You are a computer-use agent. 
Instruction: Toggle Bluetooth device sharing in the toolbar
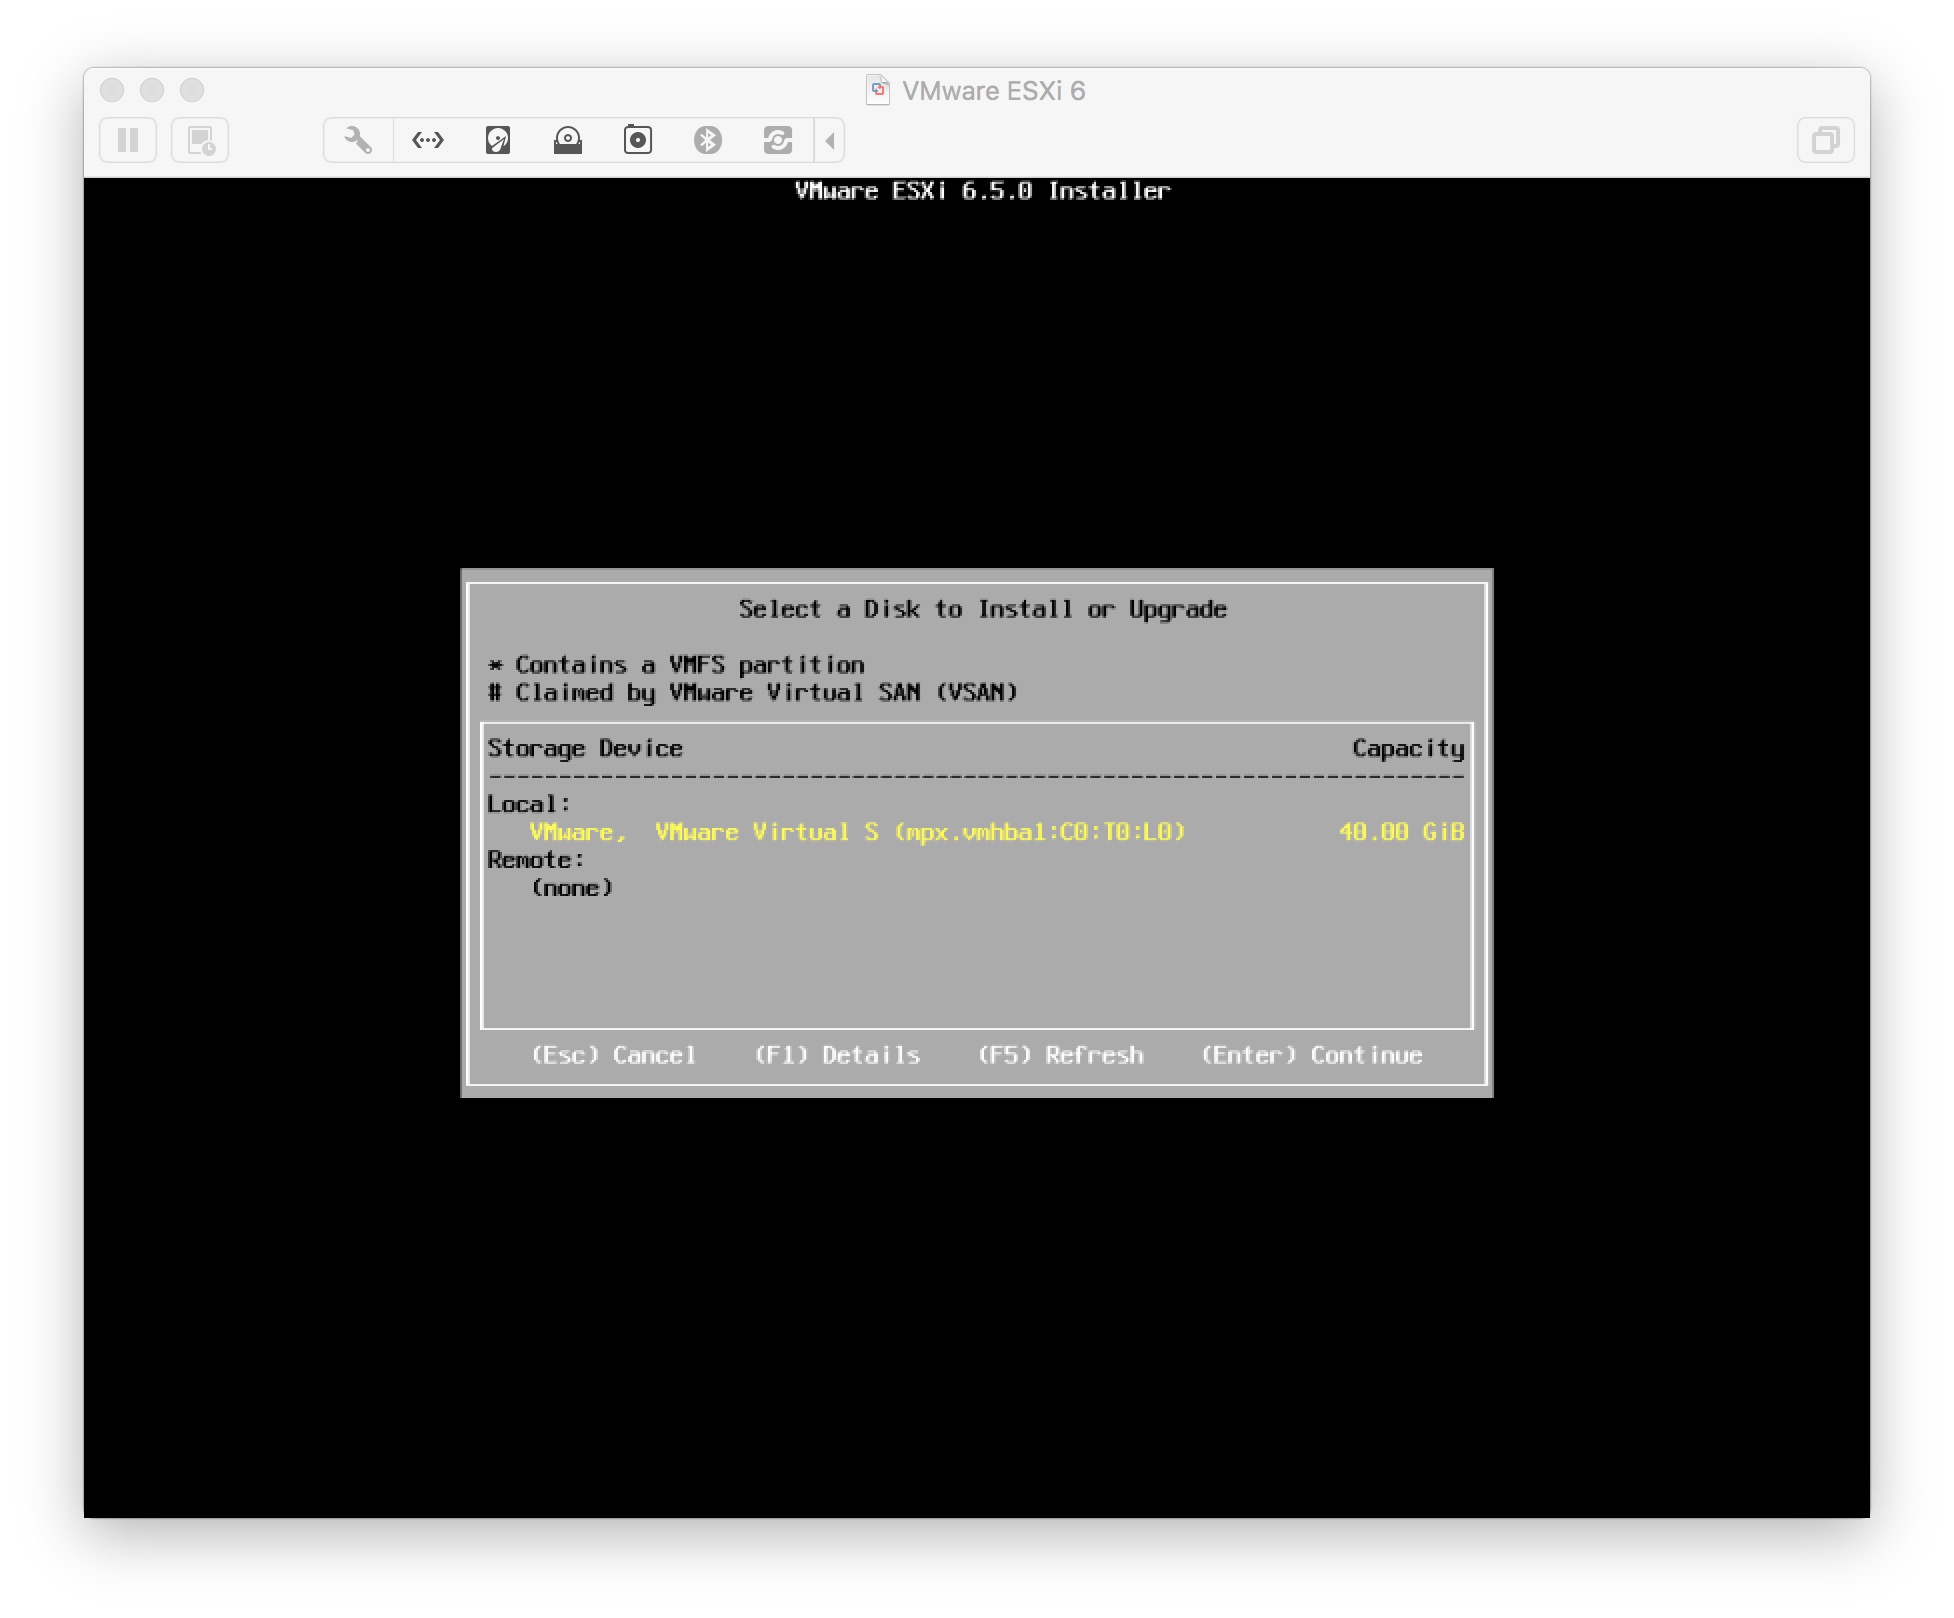click(x=709, y=140)
